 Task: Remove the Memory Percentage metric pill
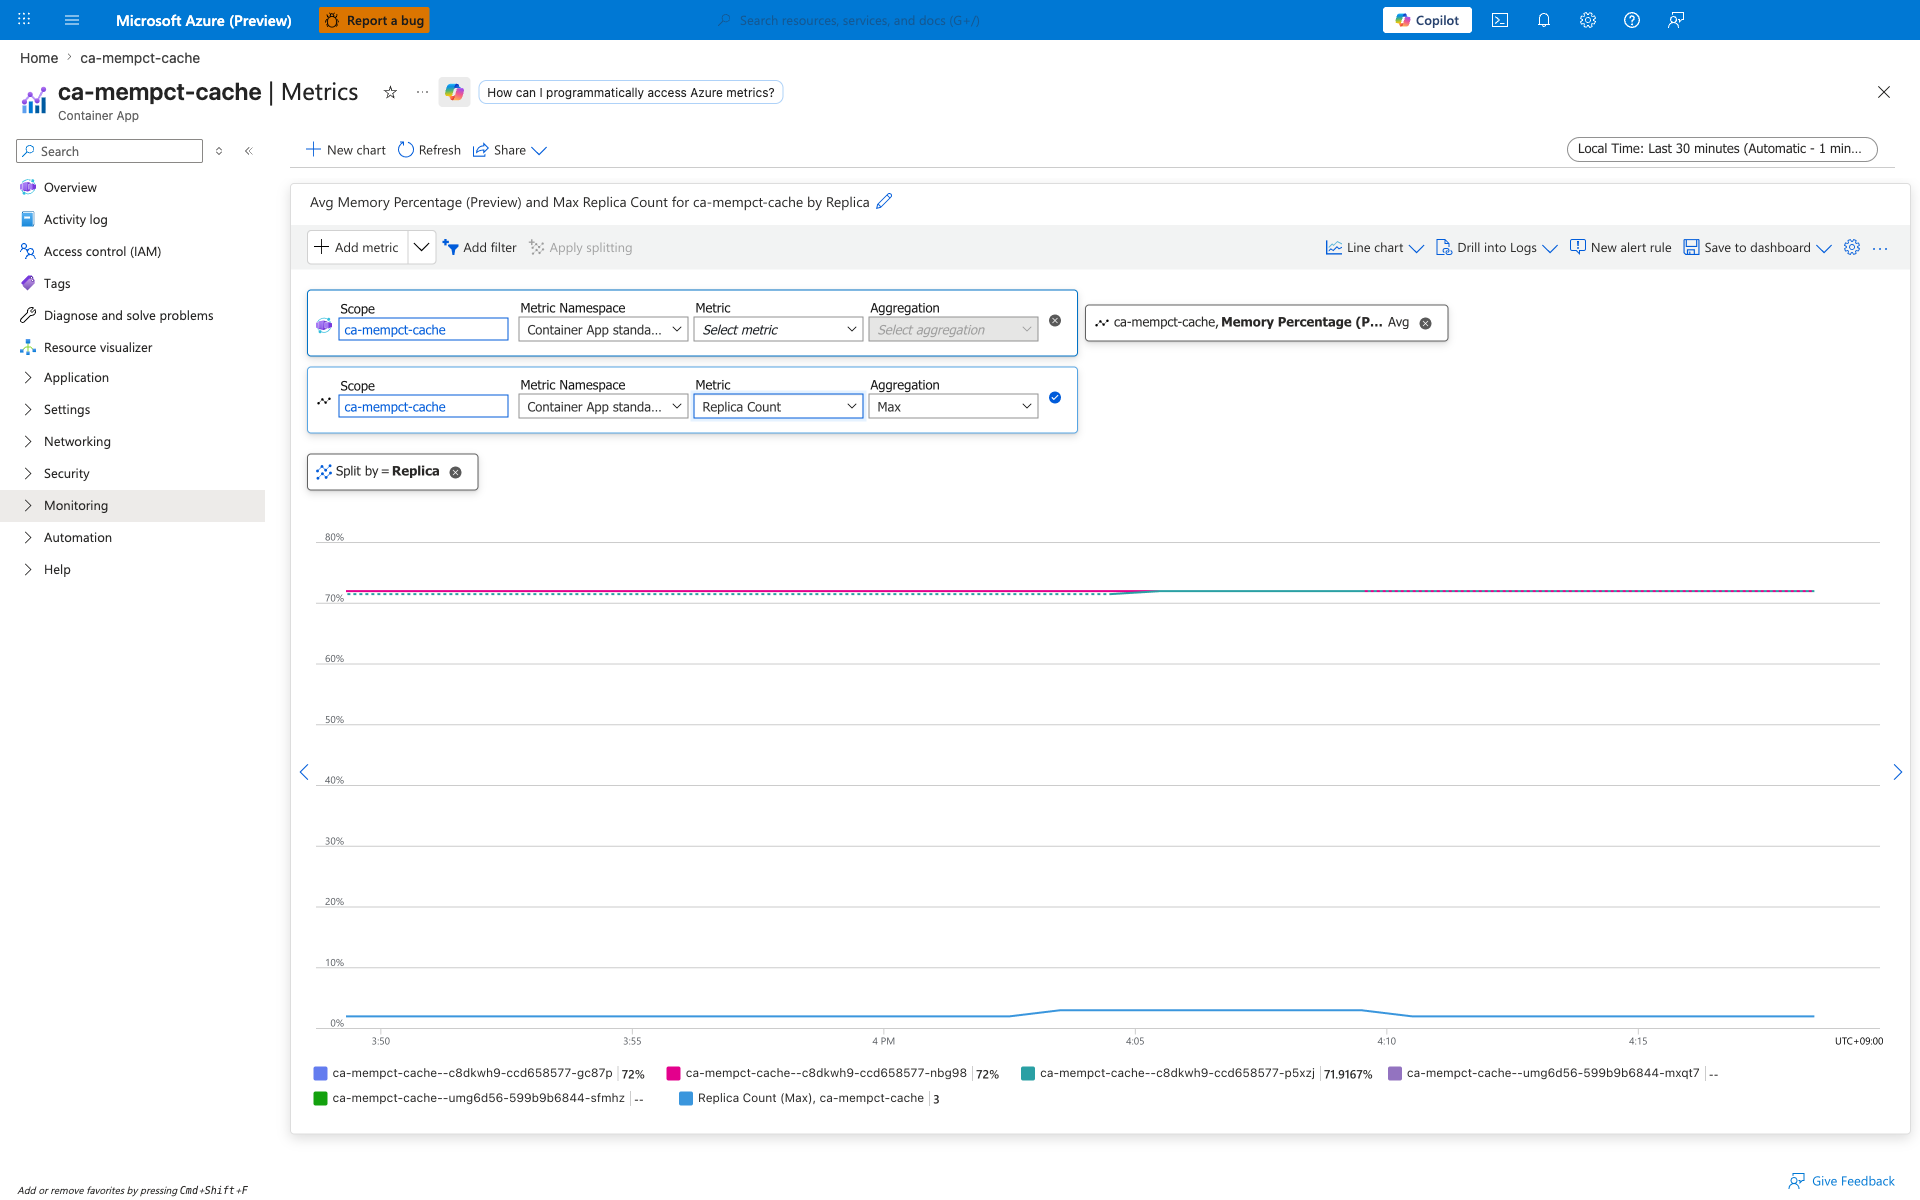coord(1426,323)
